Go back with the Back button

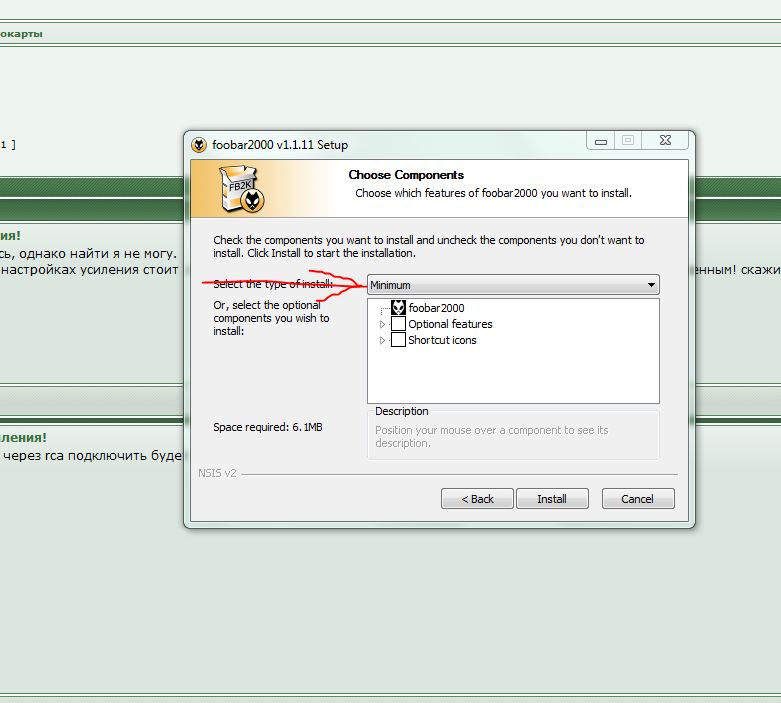pos(477,499)
